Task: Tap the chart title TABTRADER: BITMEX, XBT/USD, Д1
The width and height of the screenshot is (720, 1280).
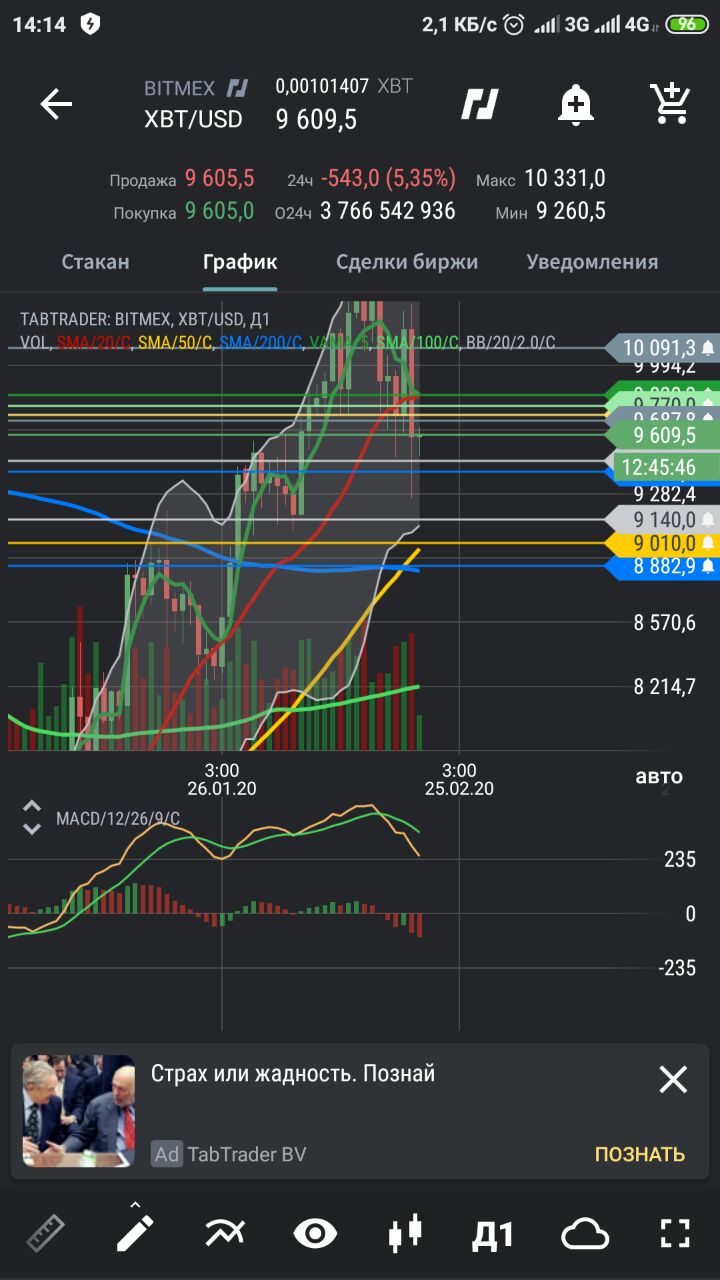Action: click(145, 320)
